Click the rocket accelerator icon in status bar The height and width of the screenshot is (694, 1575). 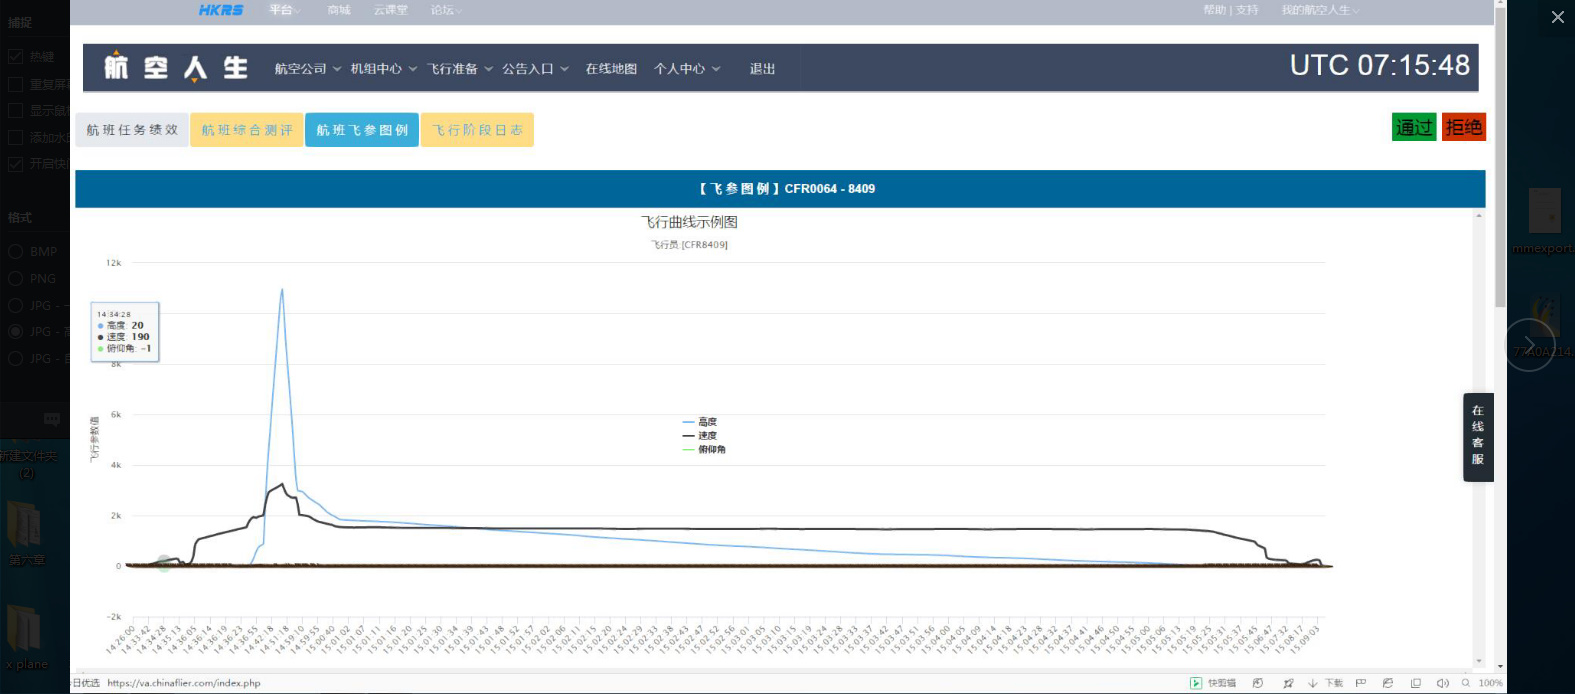tap(1288, 683)
